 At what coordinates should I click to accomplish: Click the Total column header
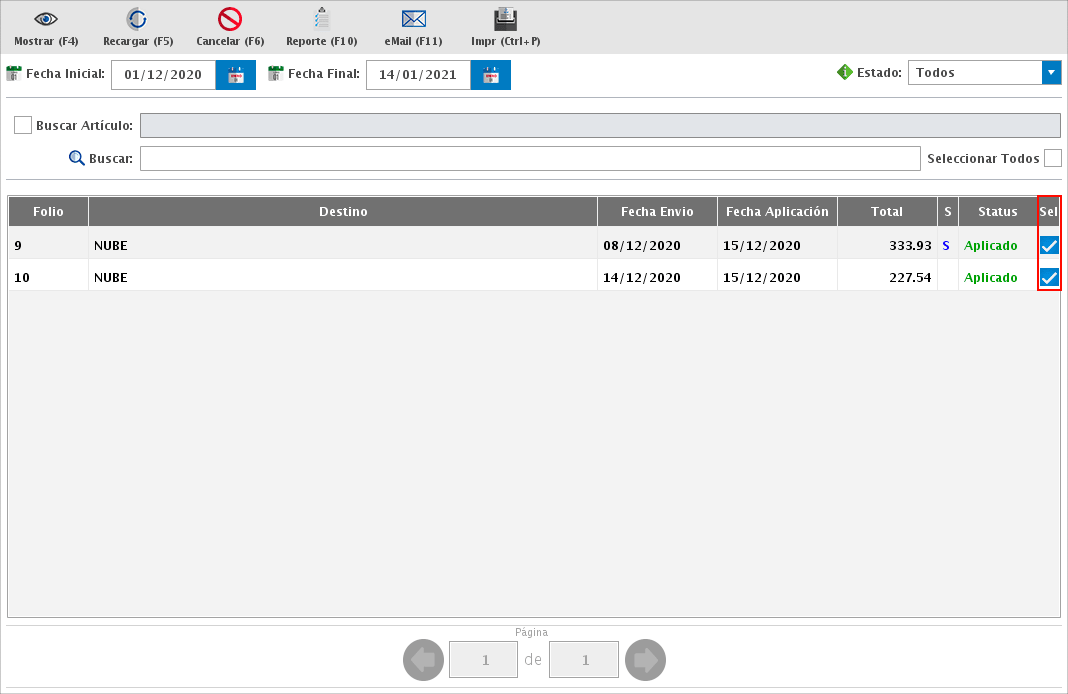pyautogui.click(x=886, y=211)
